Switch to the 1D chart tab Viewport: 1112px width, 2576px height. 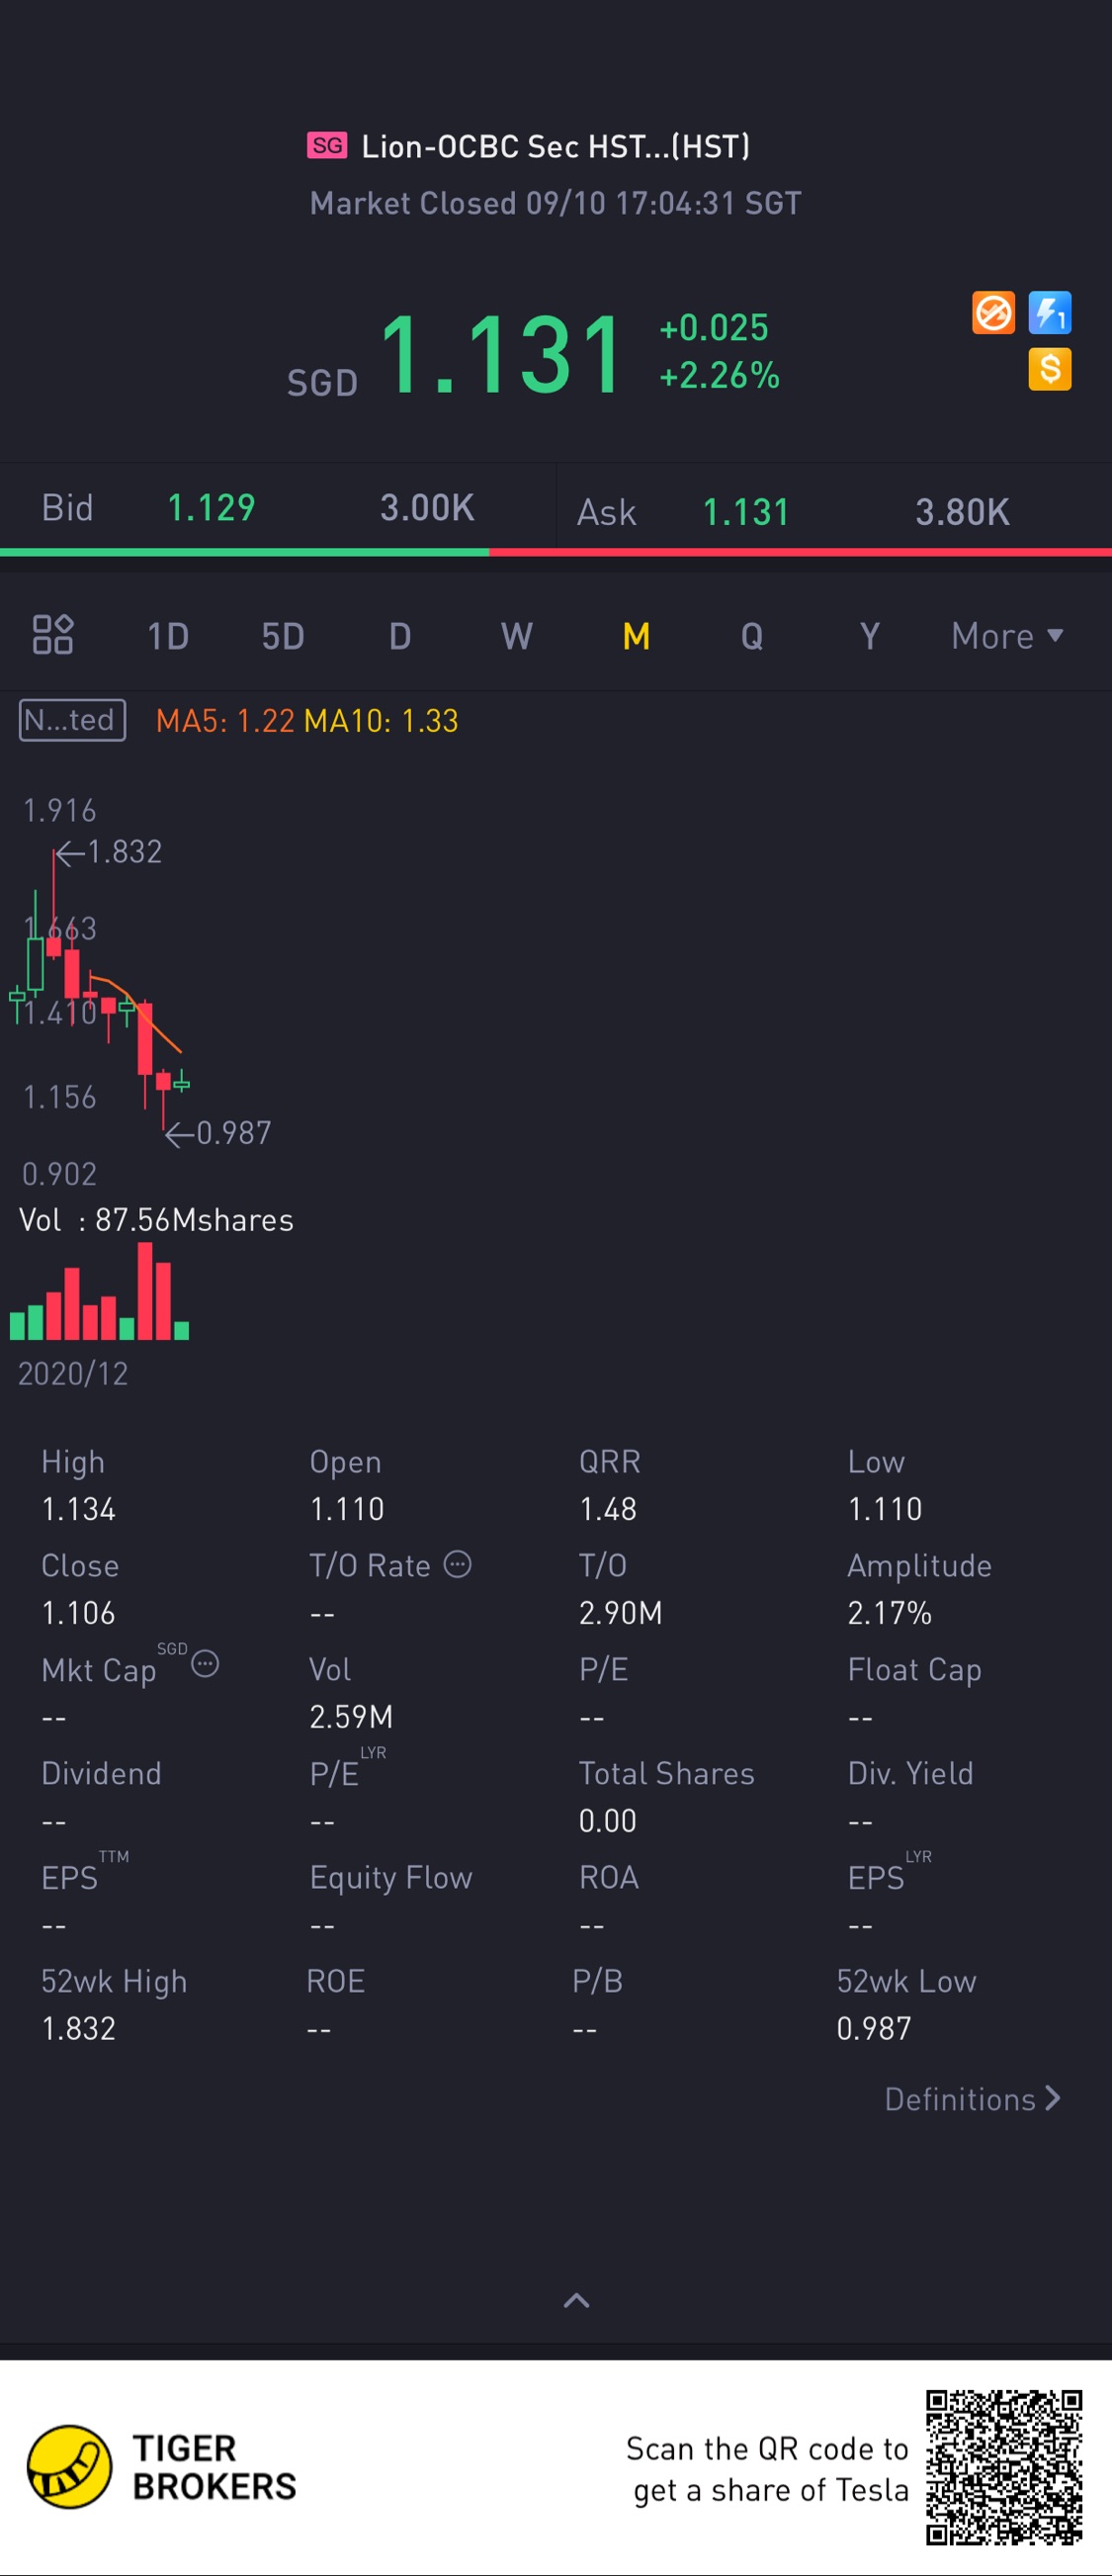coord(168,636)
